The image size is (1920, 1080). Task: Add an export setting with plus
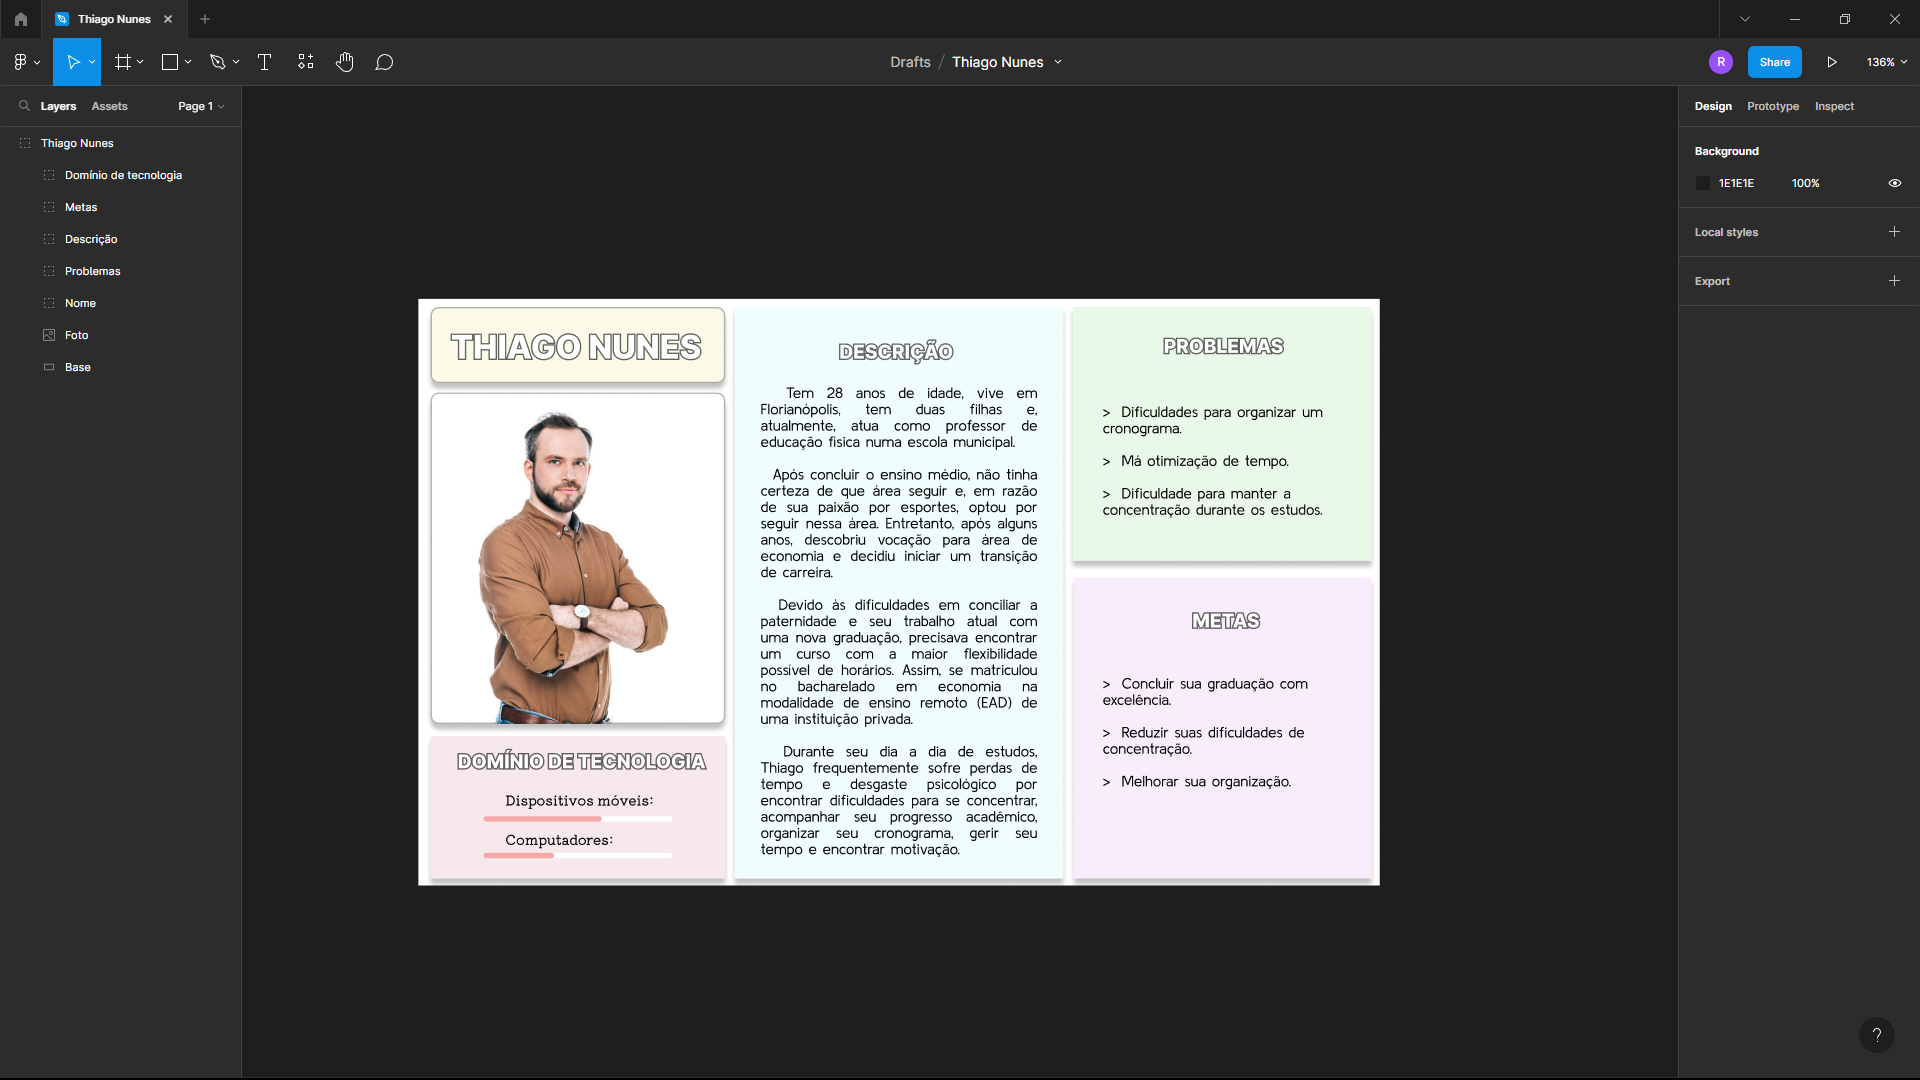(1894, 280)
